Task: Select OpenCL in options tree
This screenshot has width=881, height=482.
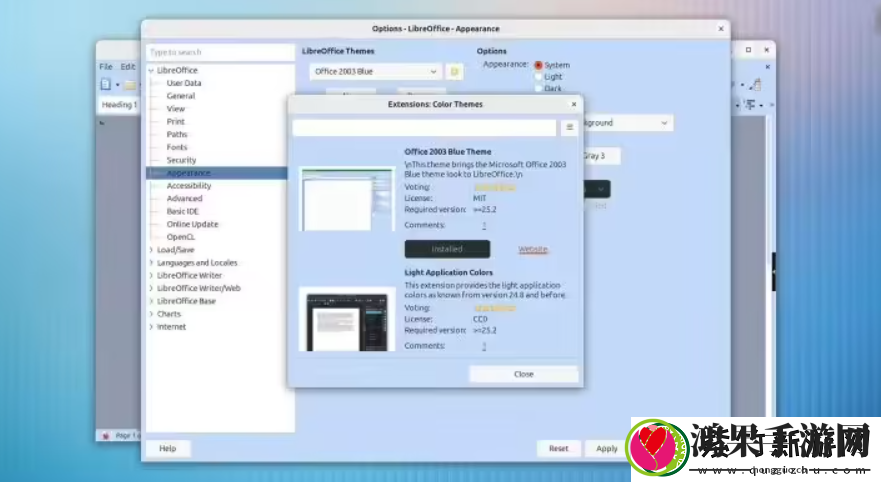Action: point(180,237)
